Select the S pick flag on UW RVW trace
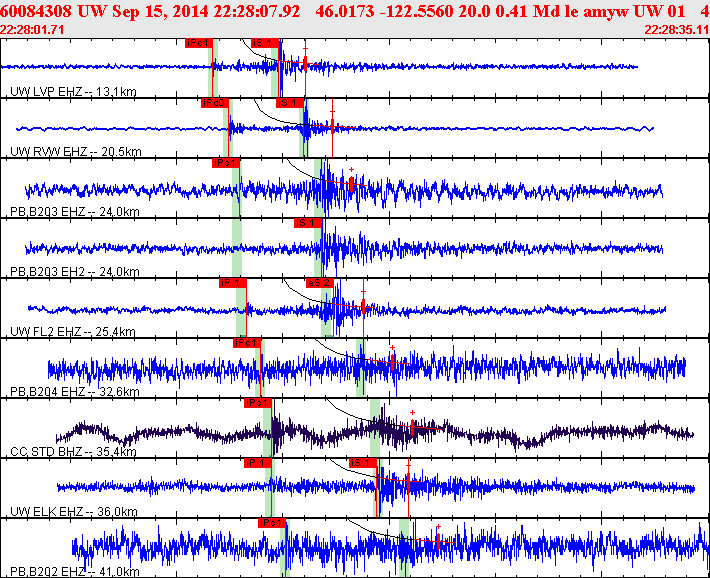This screenshot has width=710, height=578. 289,103
